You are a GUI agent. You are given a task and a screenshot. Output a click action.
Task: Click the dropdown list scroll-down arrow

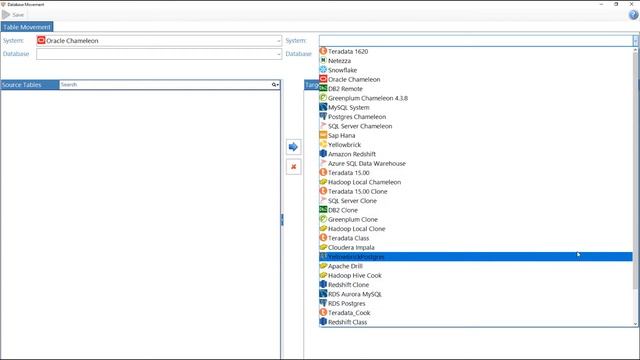pos(636,324)
